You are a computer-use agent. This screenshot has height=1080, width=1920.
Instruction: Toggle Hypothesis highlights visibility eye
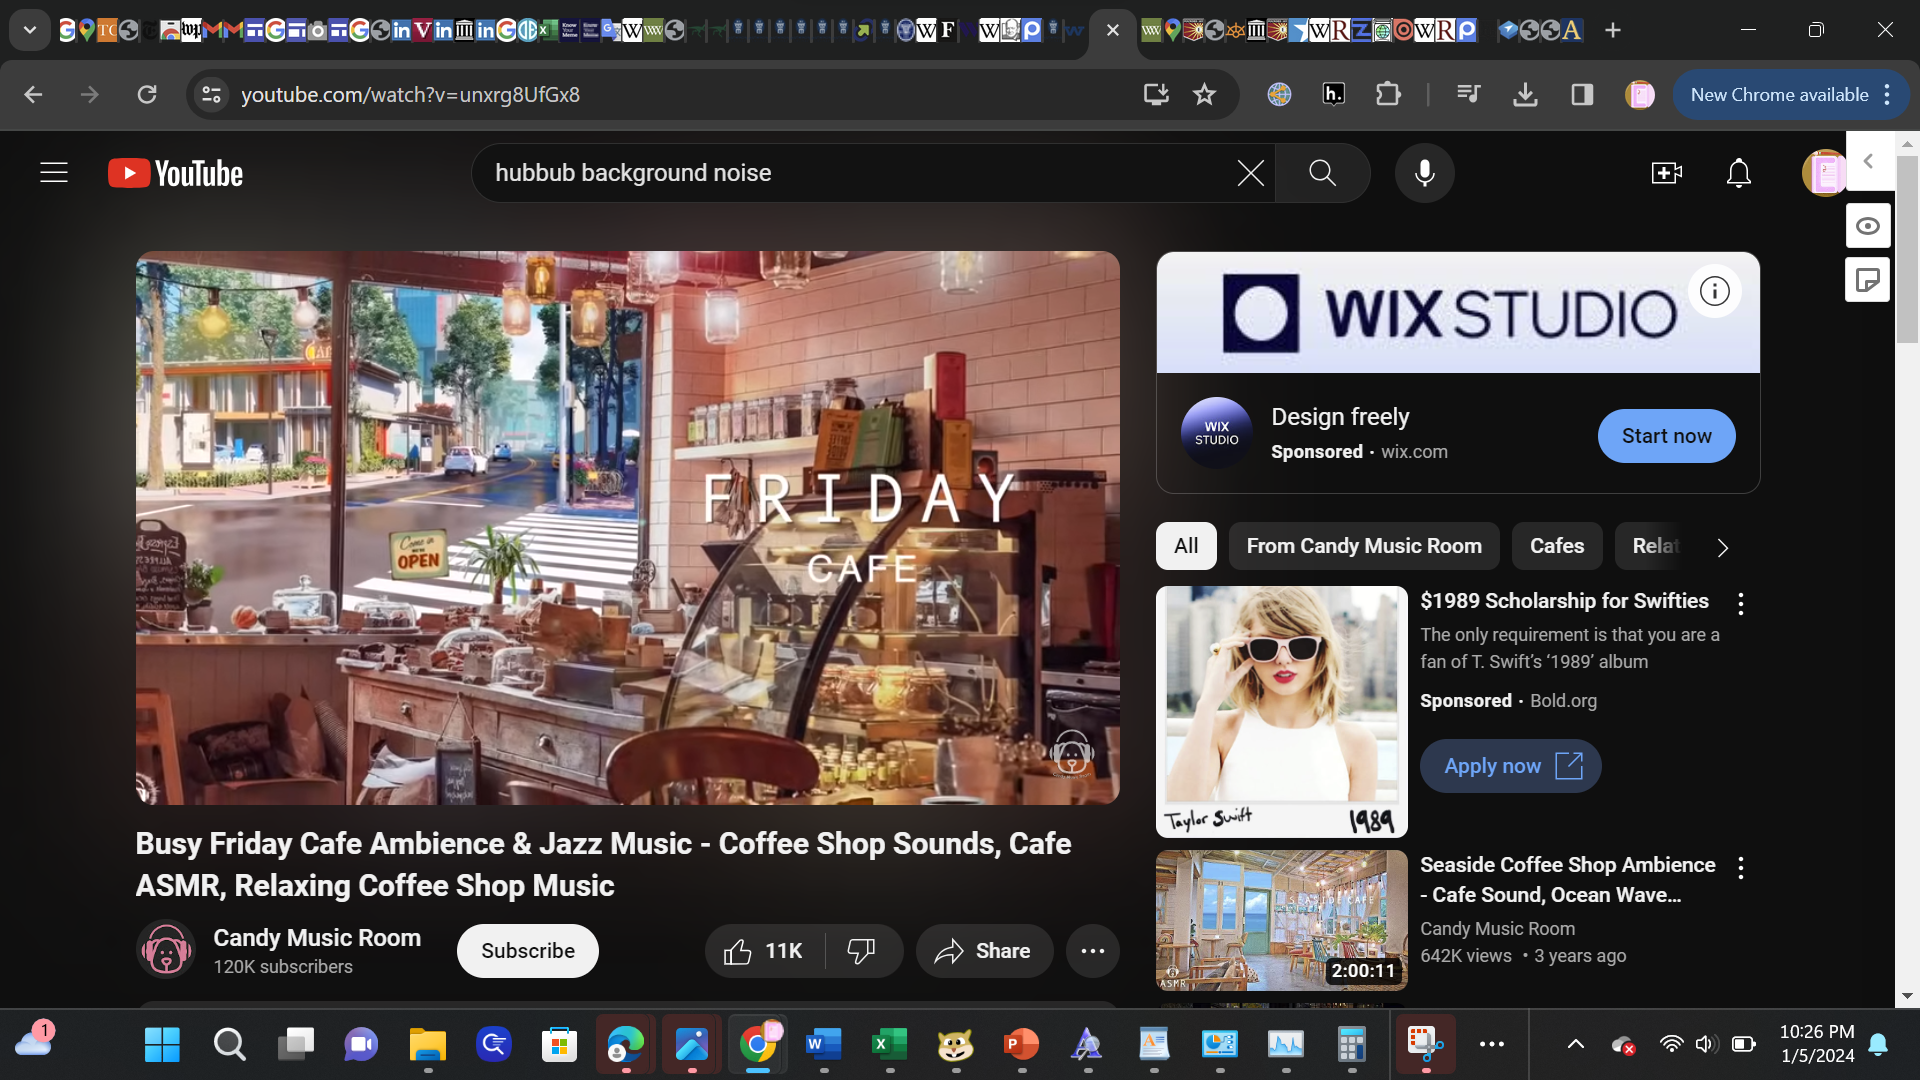coord(1867,226)
